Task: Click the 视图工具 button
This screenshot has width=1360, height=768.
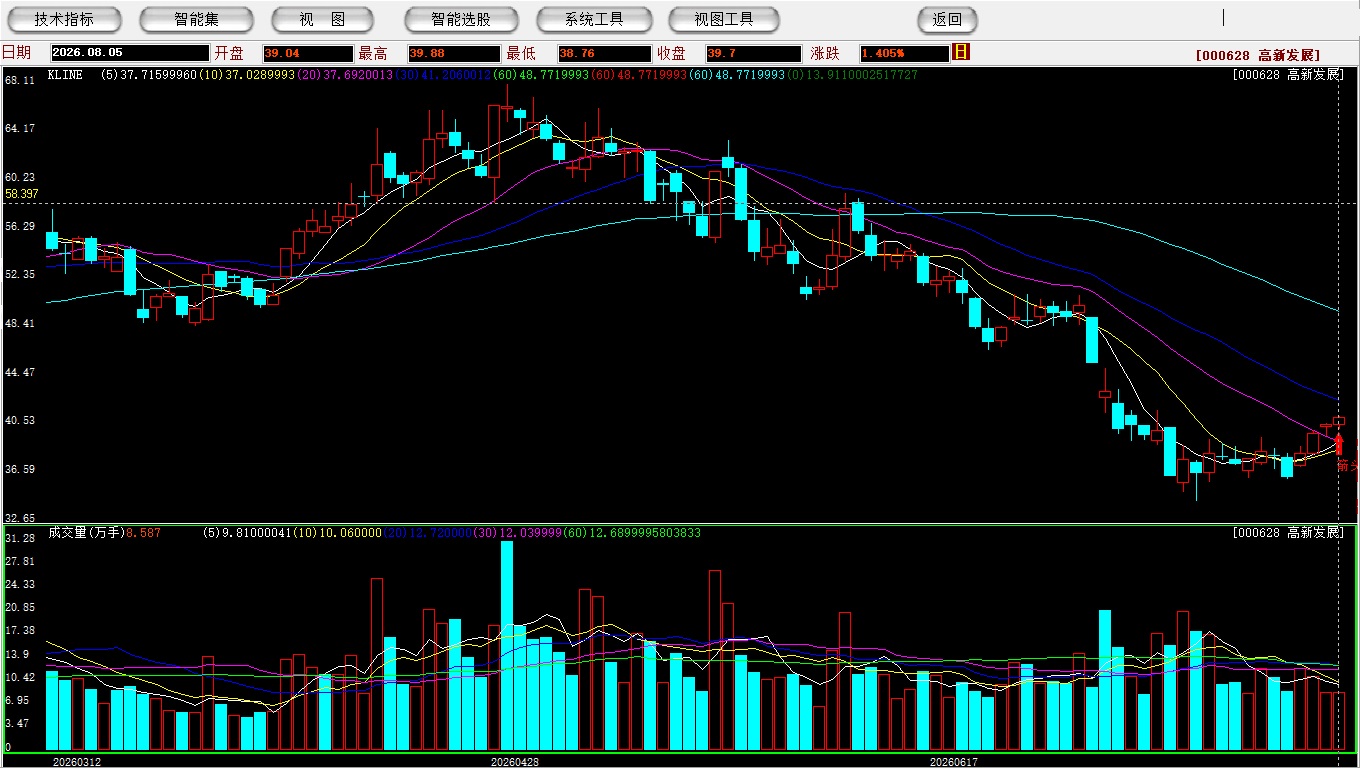Action: [x=724, y=19]
